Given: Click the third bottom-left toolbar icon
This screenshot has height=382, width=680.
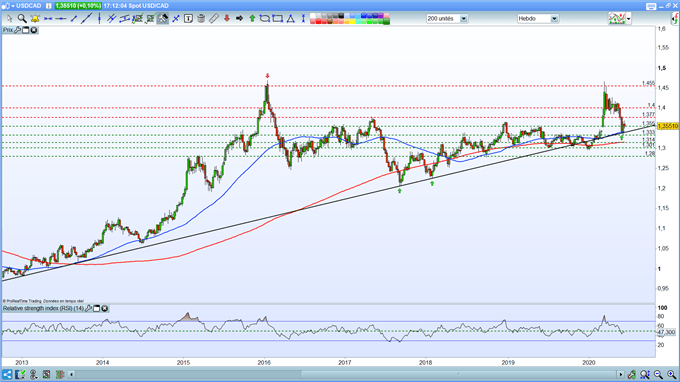Looking at the screenshot, I should [x=33, y=374].
